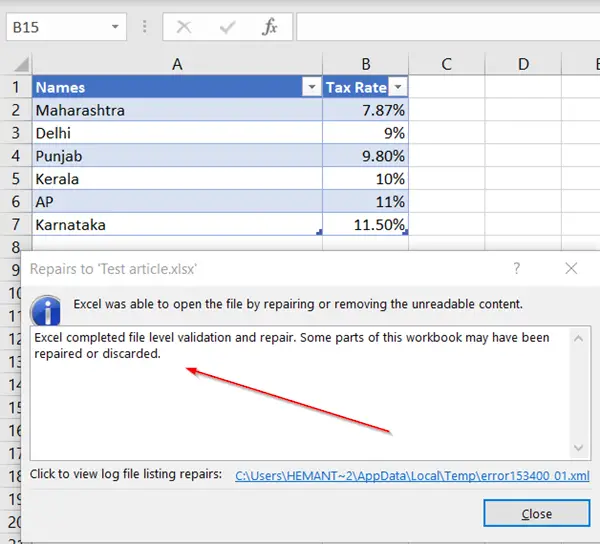Viewport: 600px width, 544px height.
Task: Select row 3 header
Action: 16,133
